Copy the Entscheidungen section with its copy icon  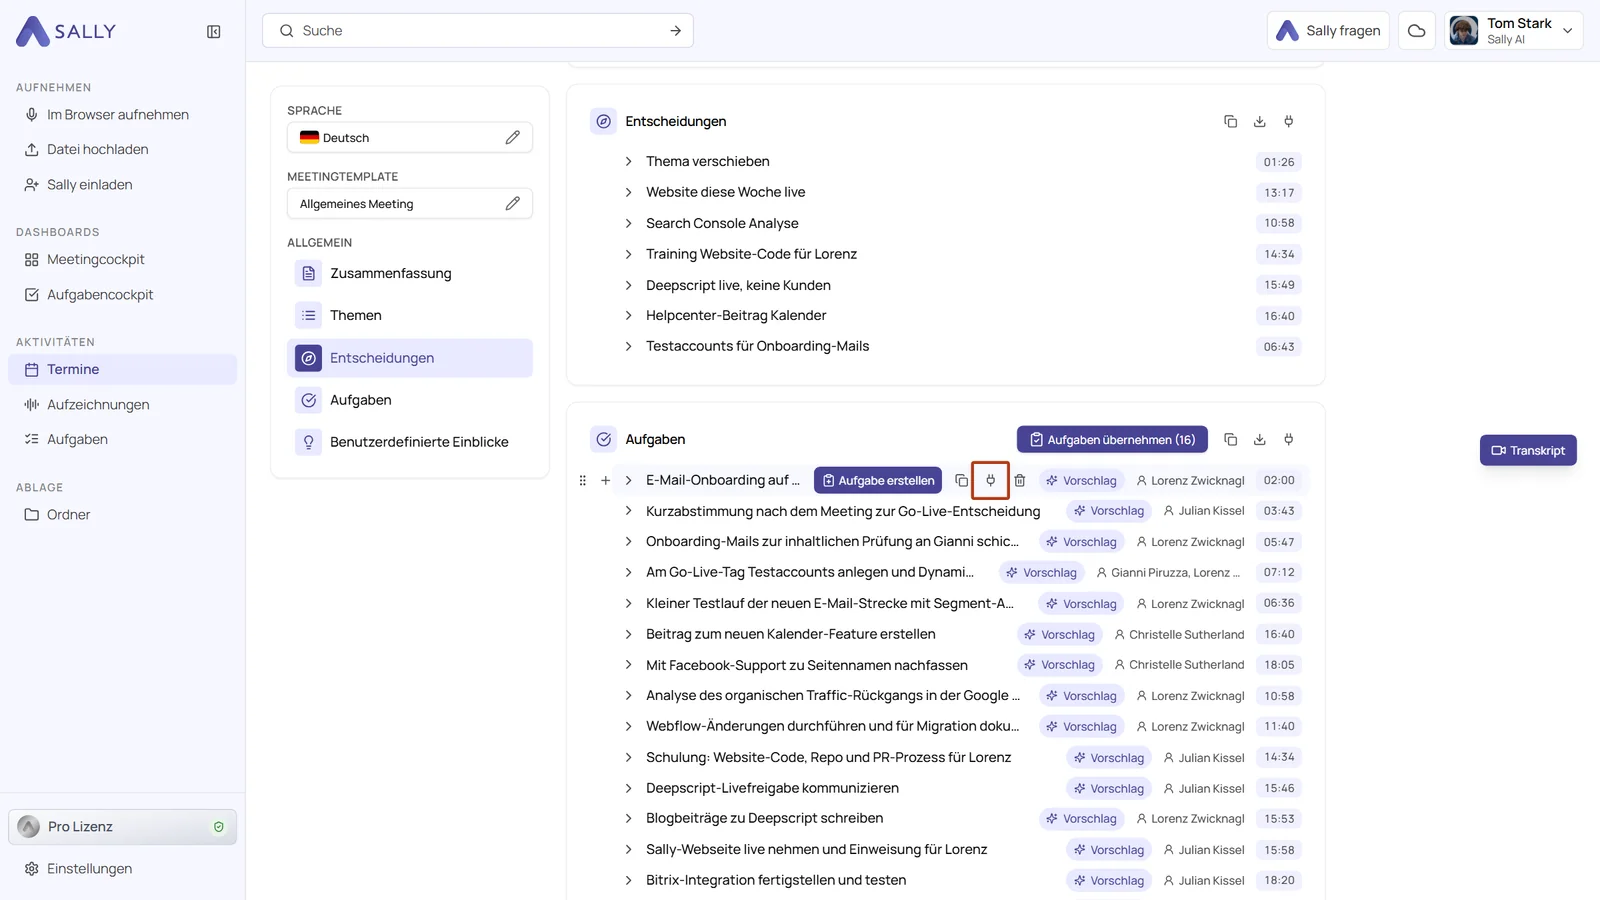(x=1230, y=122)
